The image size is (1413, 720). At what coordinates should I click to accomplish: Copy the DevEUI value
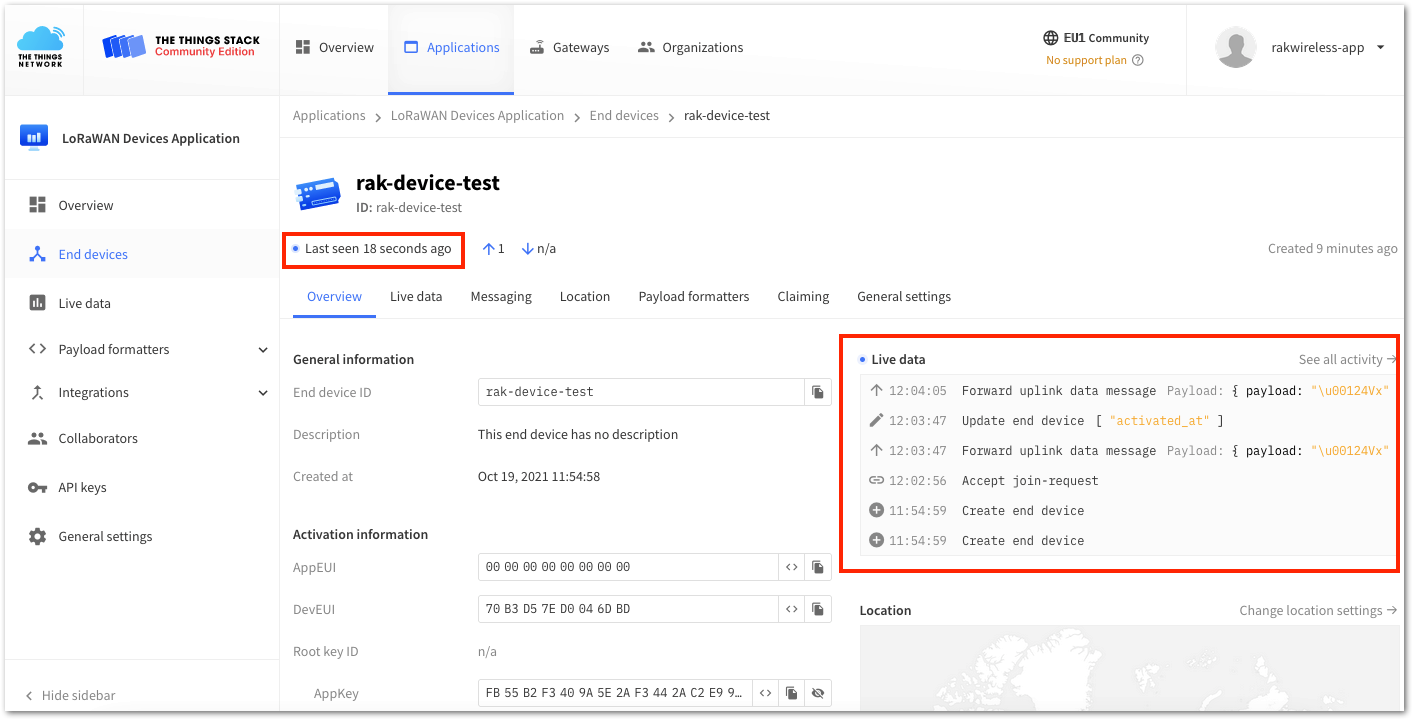818,609
